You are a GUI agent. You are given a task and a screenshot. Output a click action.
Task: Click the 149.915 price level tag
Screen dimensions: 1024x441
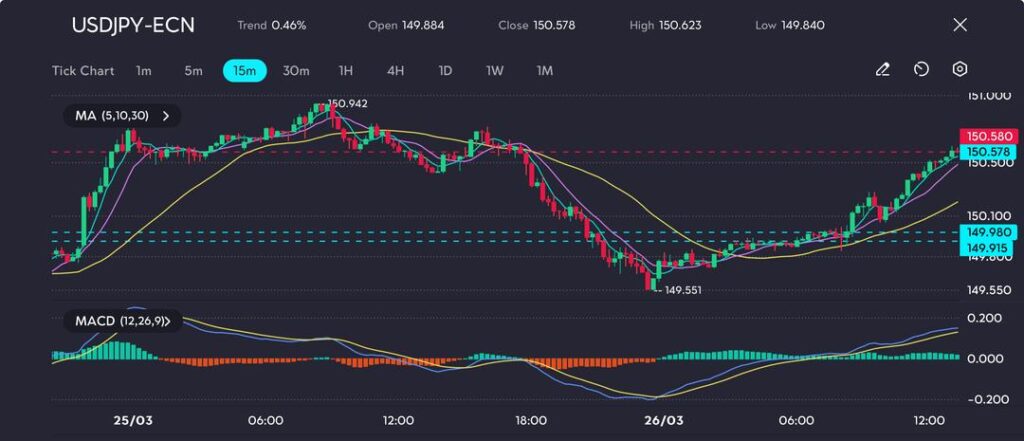[988, 244]
